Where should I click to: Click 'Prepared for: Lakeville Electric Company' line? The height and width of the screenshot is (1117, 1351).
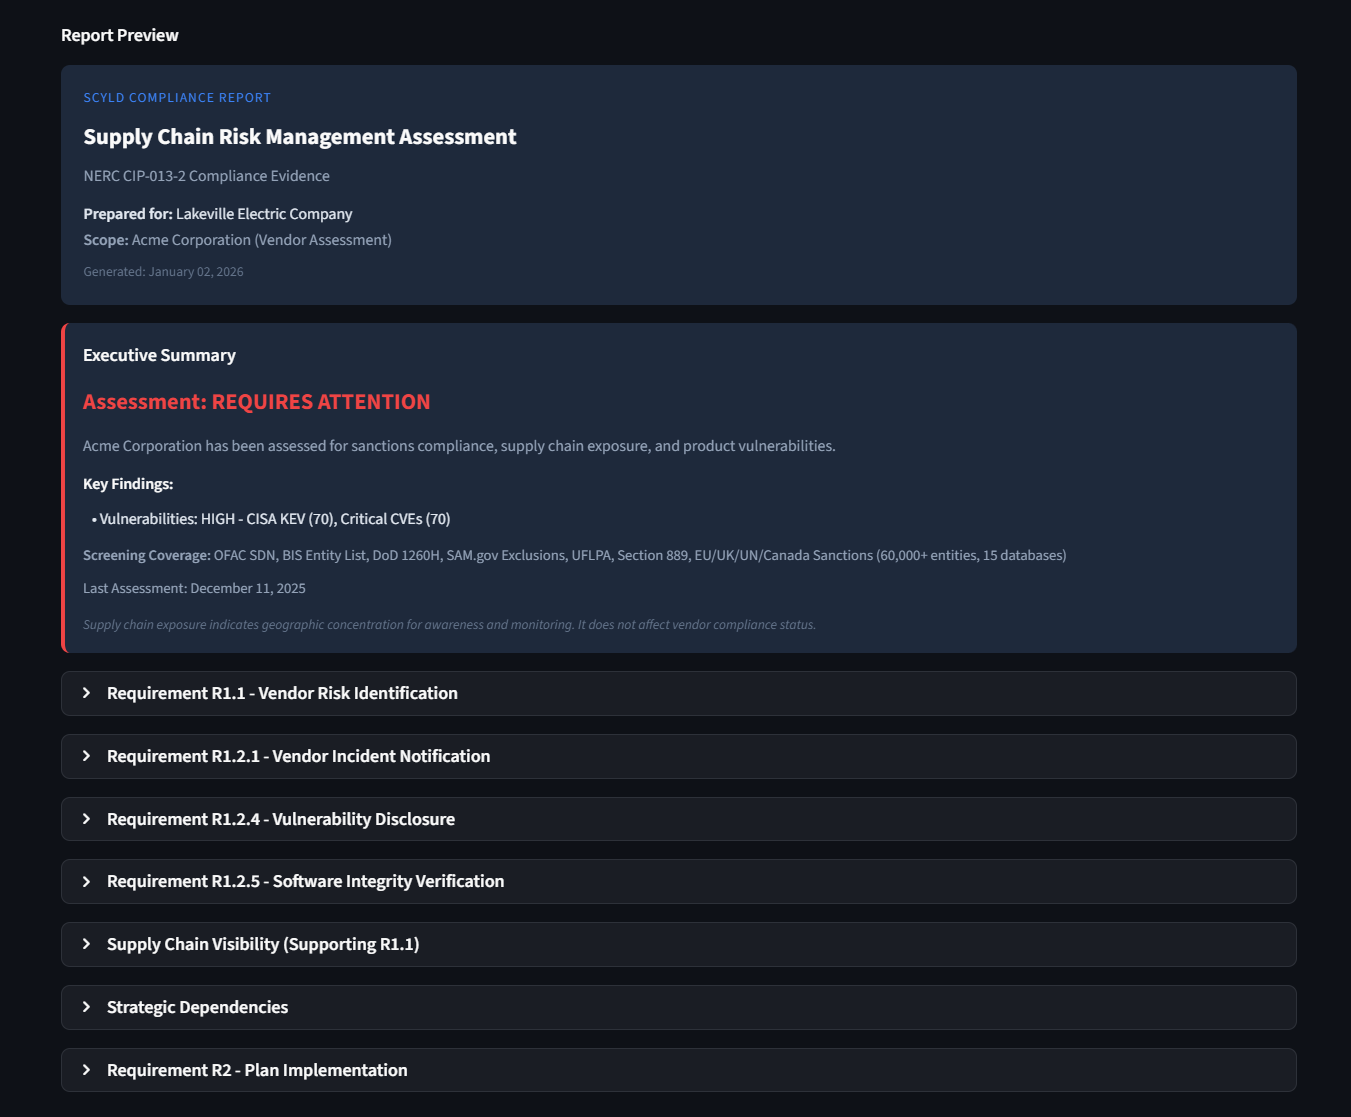(218, 214)
